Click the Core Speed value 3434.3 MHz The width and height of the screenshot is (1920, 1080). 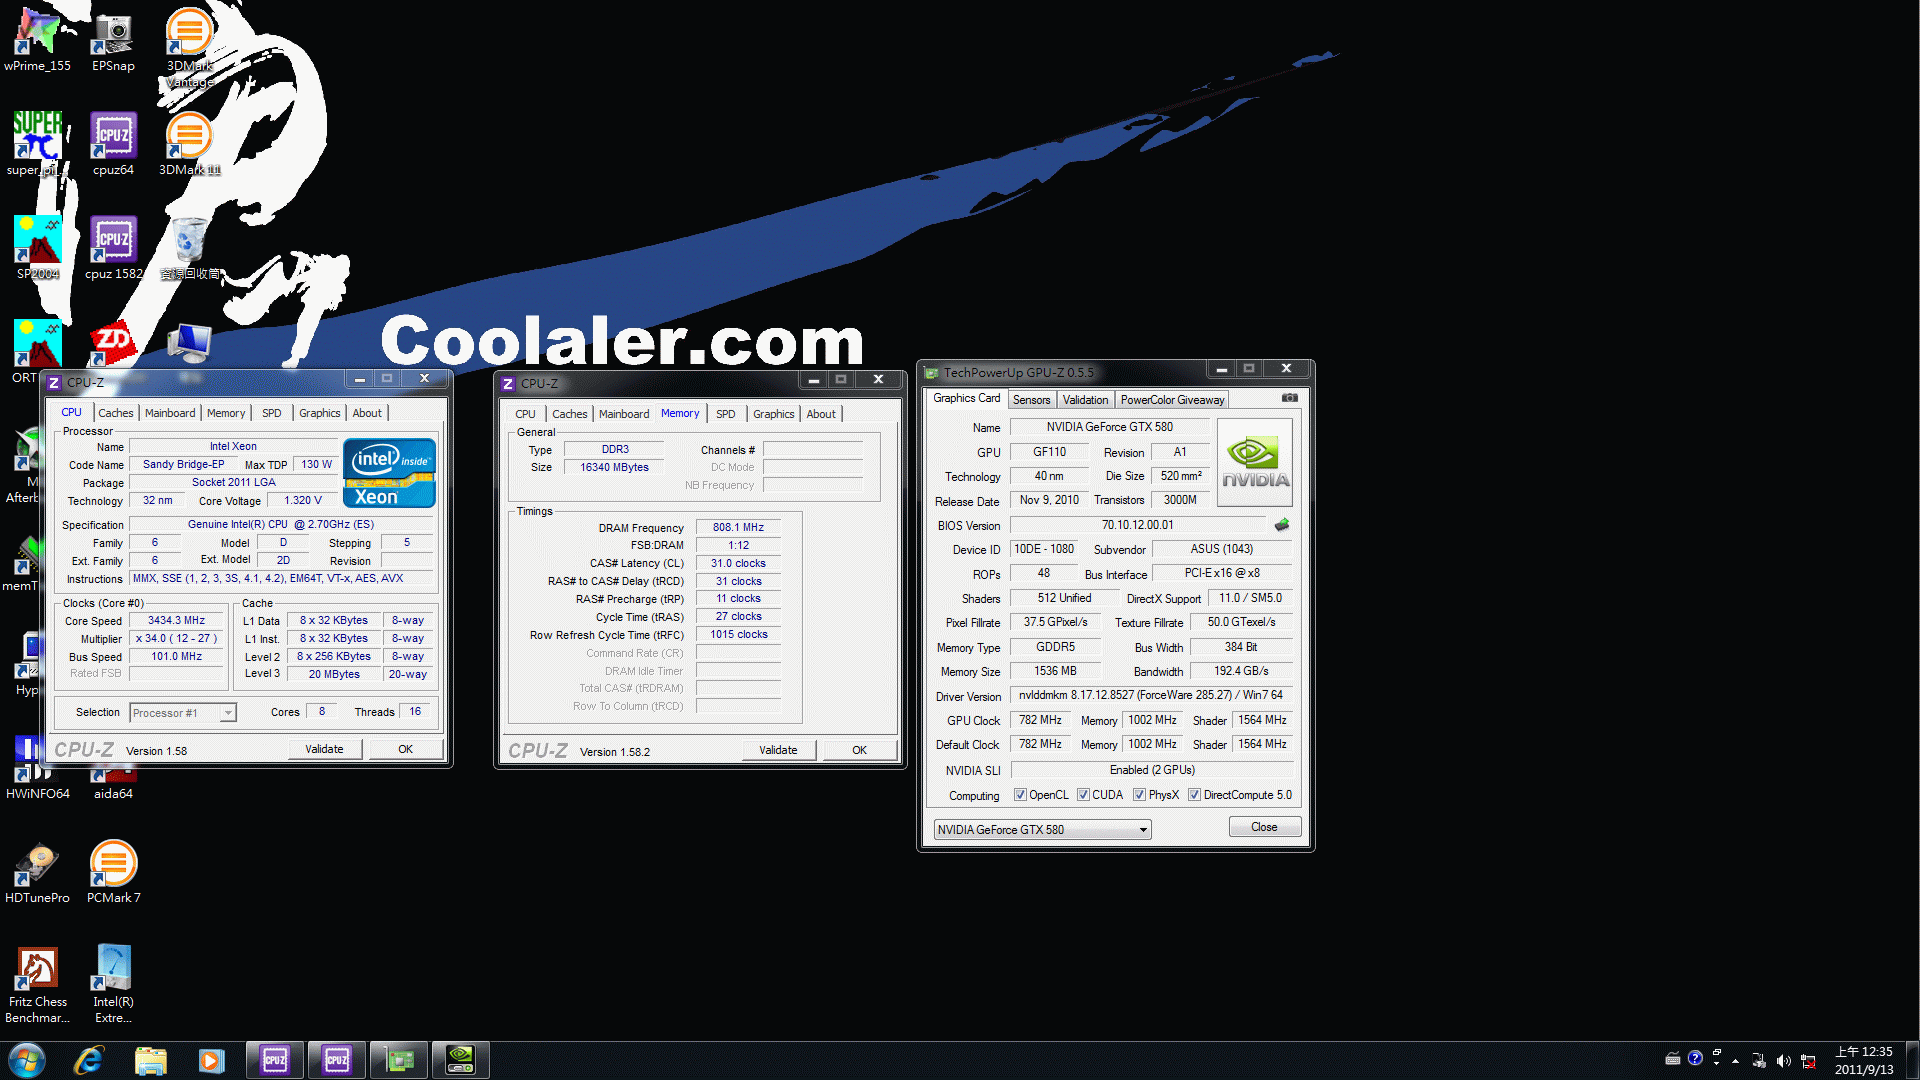pos(176,620)
